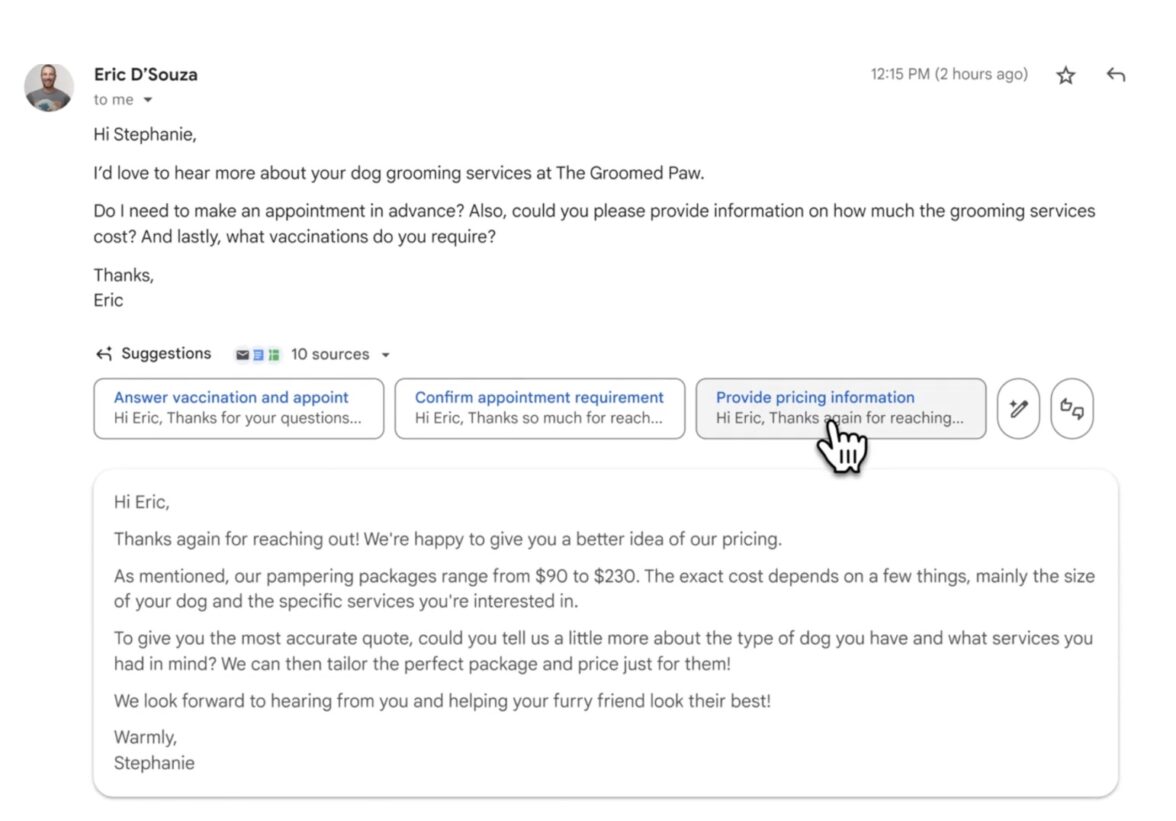
Task: Click the Google Sheets source icon
Action: 273,355
